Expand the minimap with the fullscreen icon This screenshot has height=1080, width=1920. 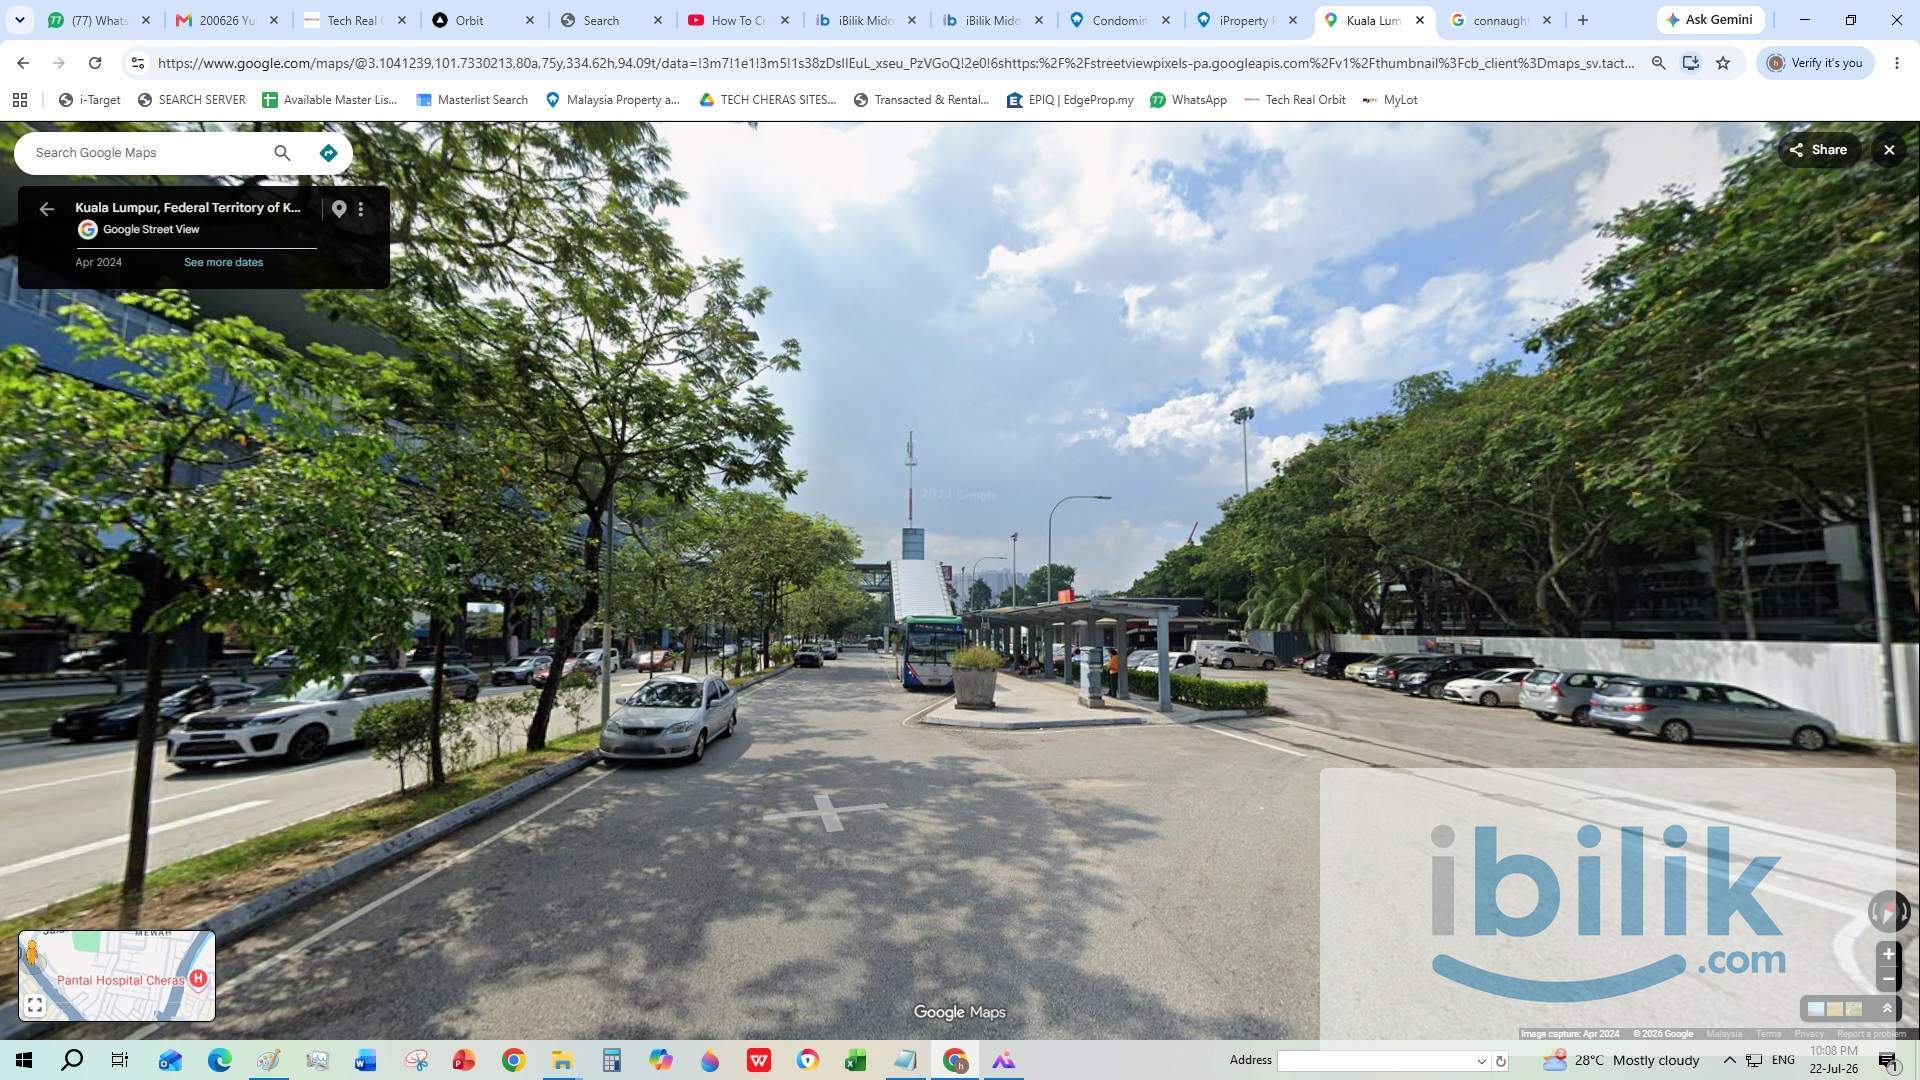[x=35, y=1005]
